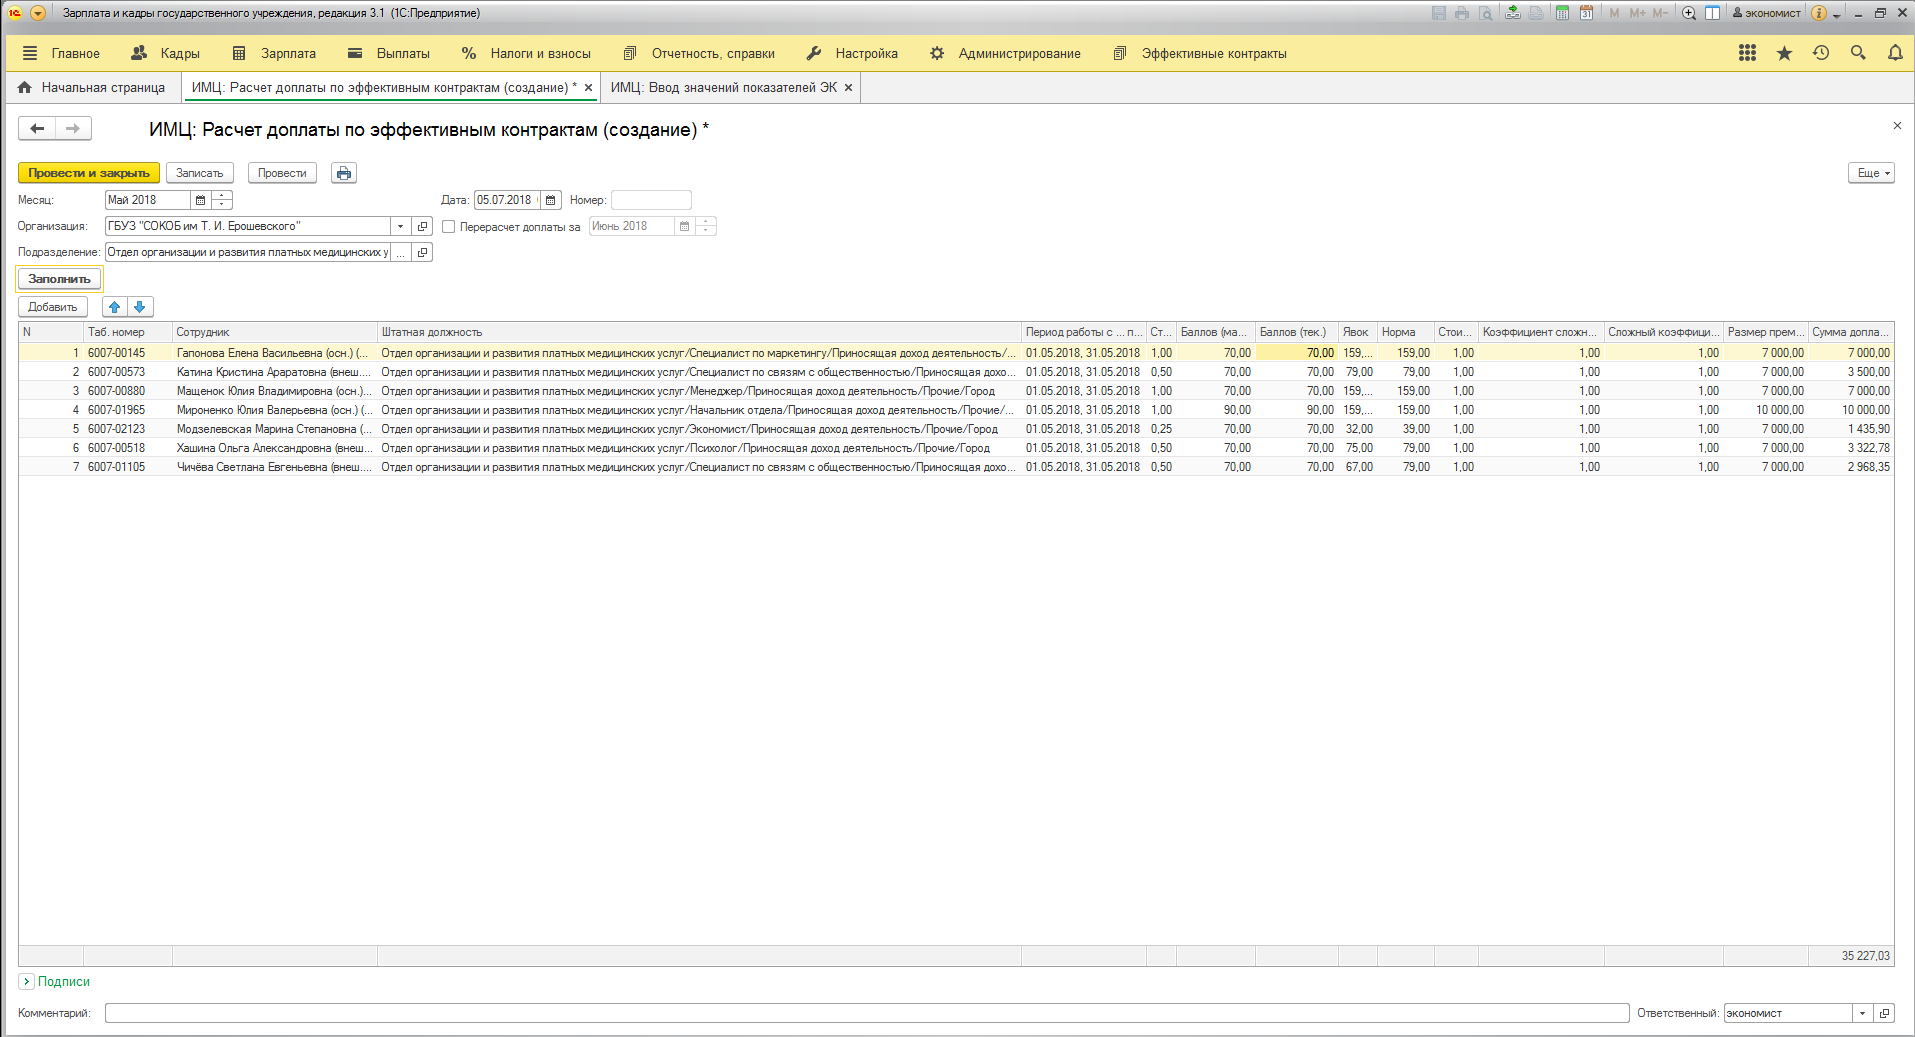
Task: Click the search magnifier icon
Action: pyautogui.click(x=1857, y=53)
